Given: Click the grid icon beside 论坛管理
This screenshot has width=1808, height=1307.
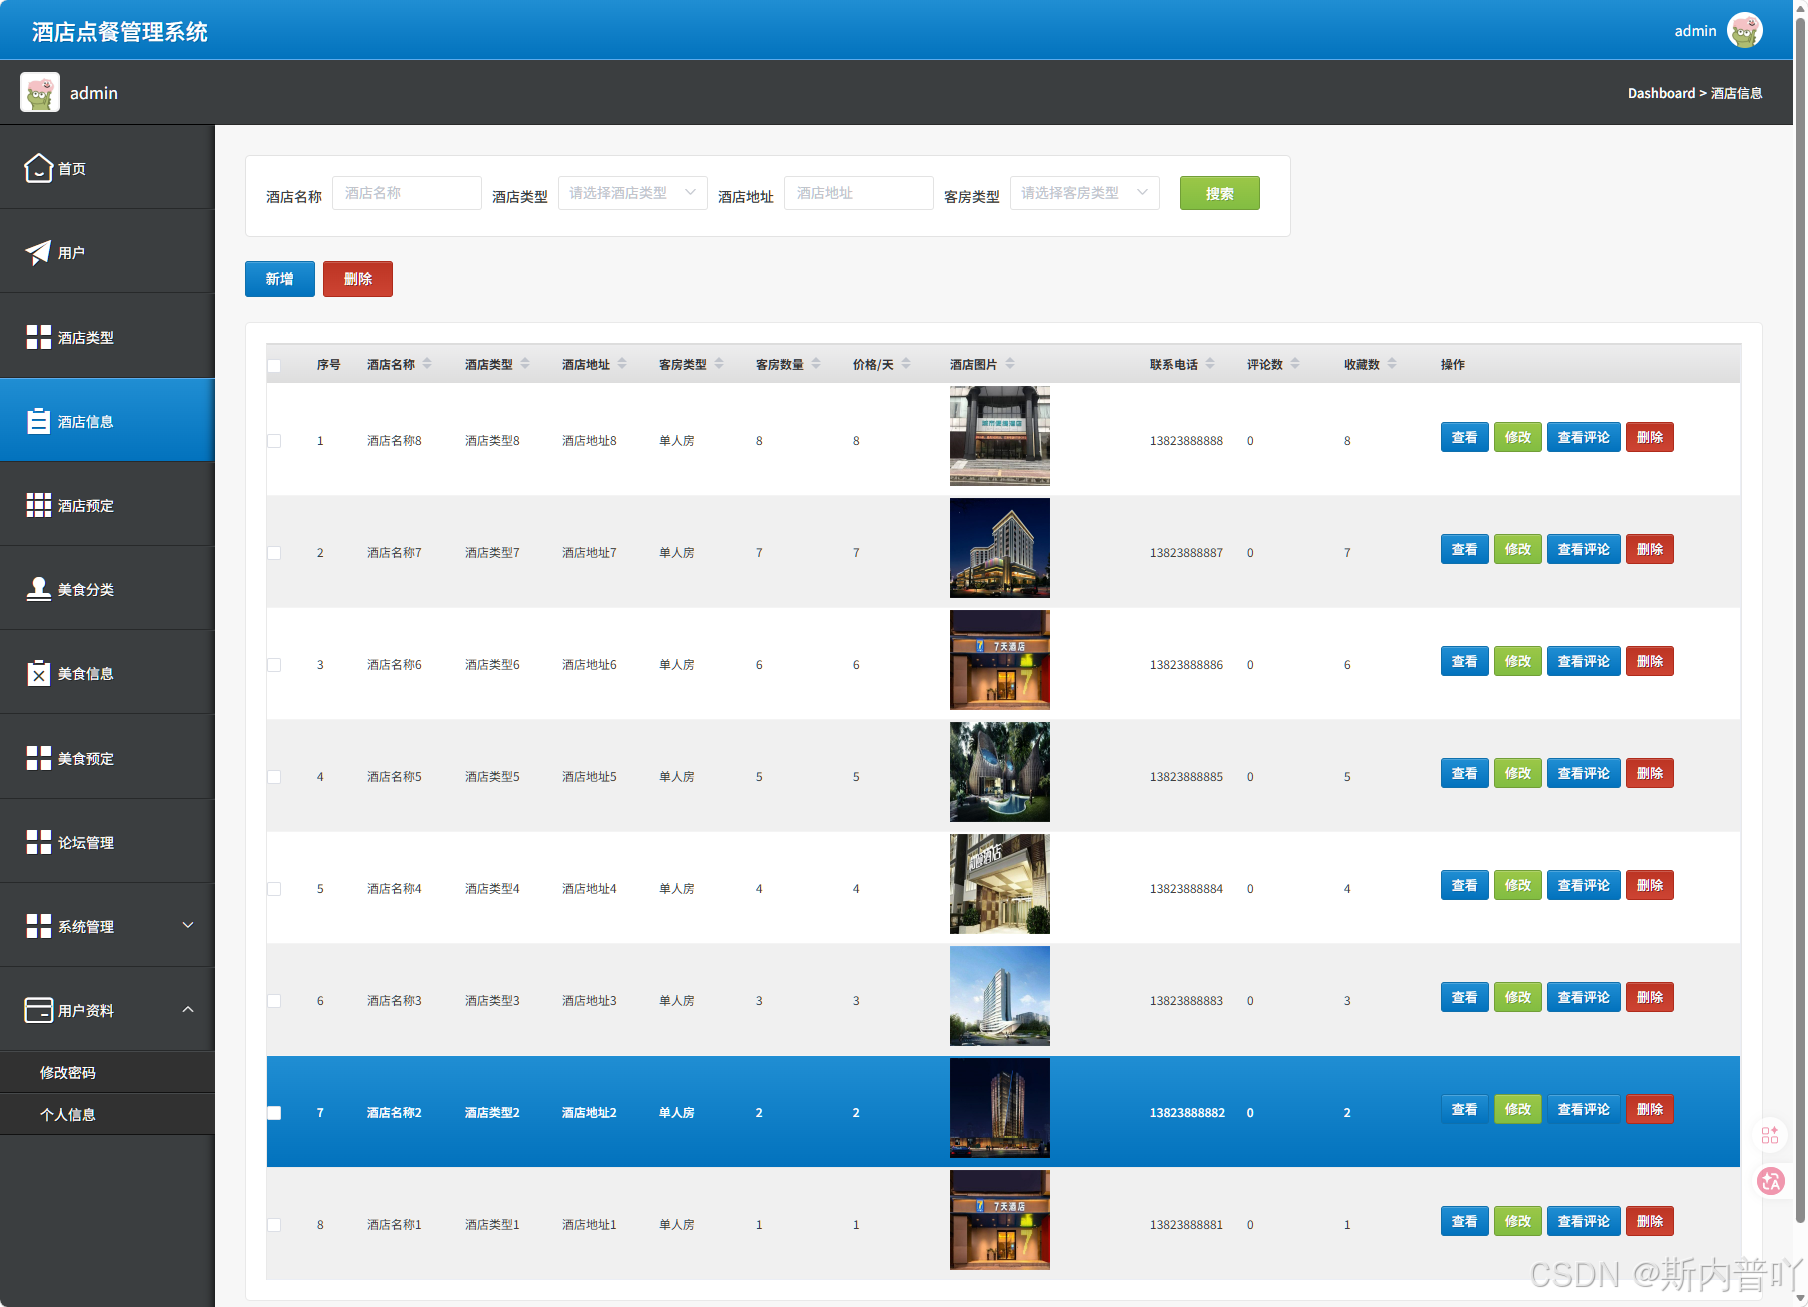Looking at the screenshot, I should 38,842.
